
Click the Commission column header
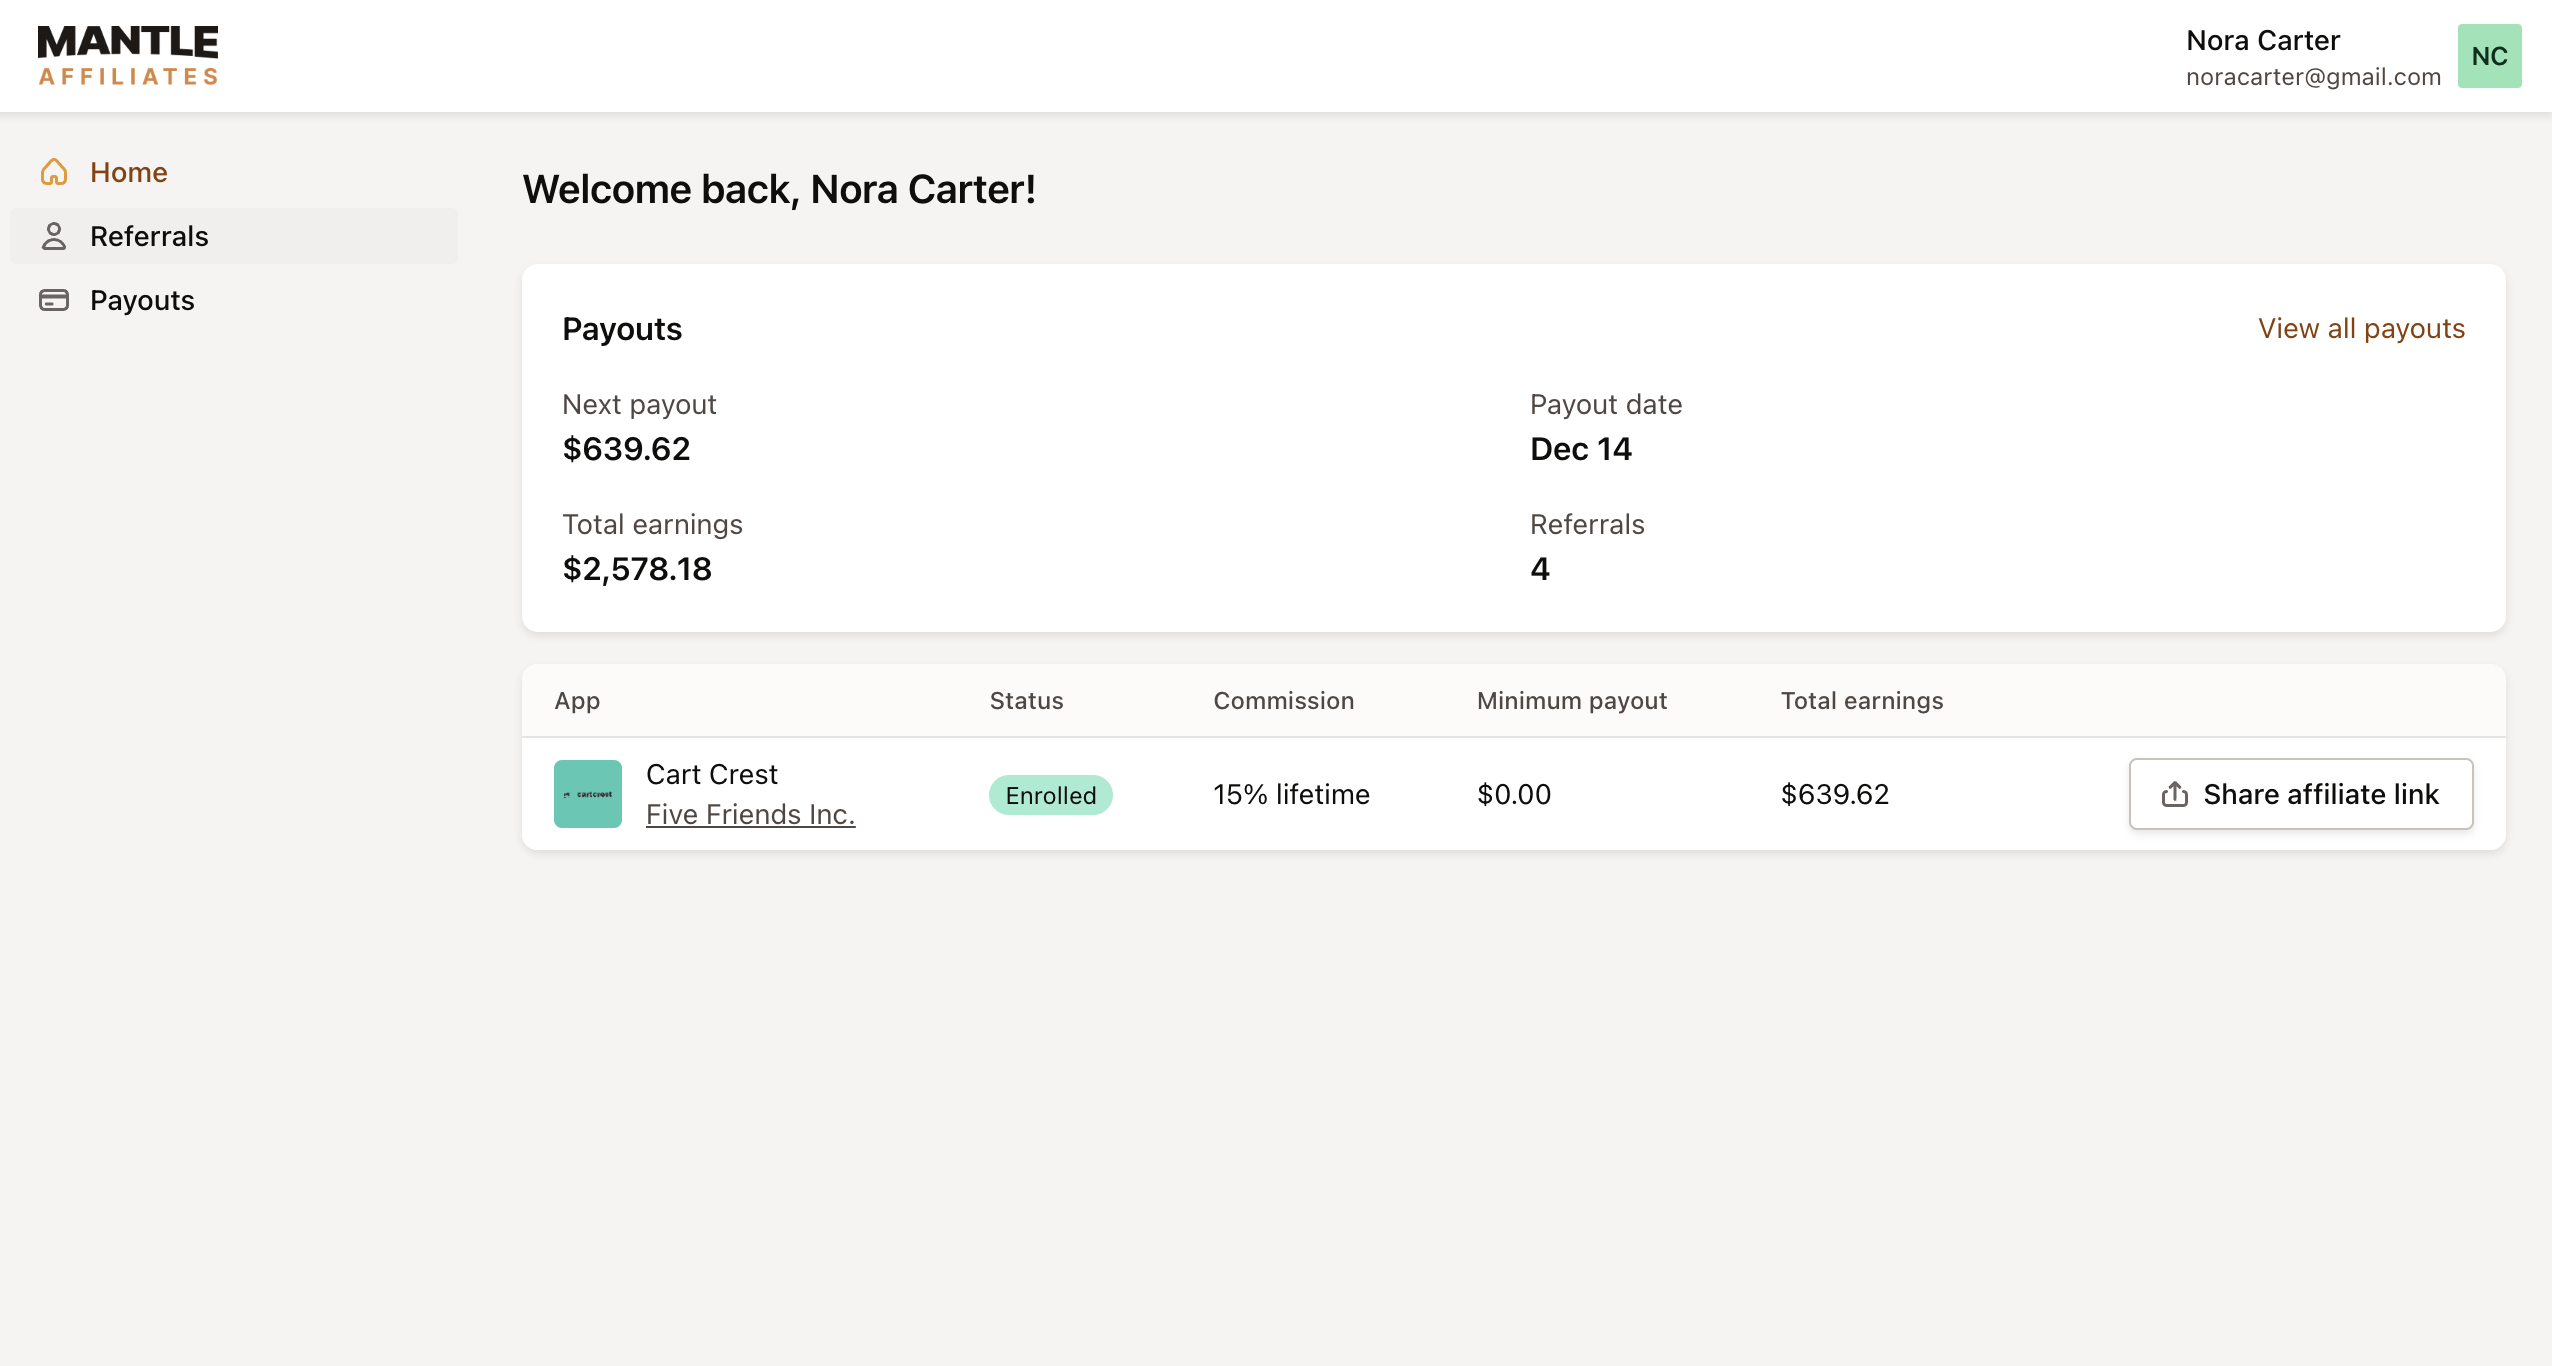pos(1283,700)
